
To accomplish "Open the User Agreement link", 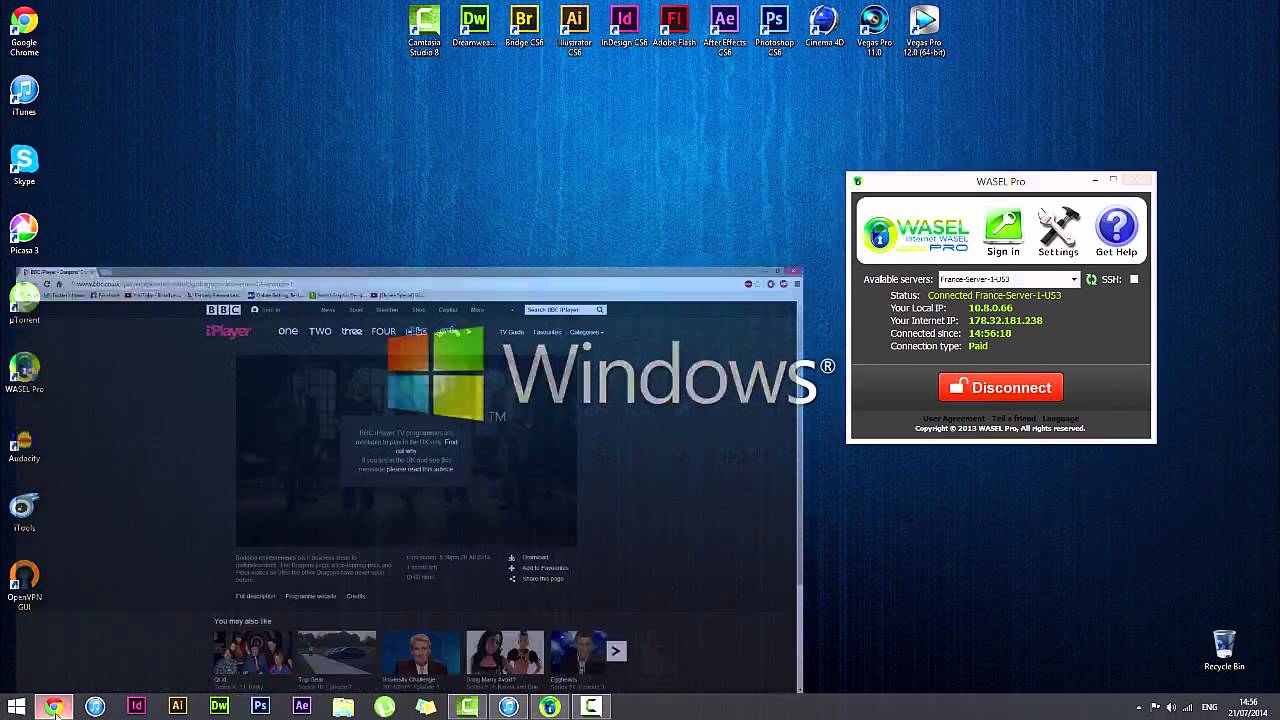I will pyautogui.click(x=953, y=418).
